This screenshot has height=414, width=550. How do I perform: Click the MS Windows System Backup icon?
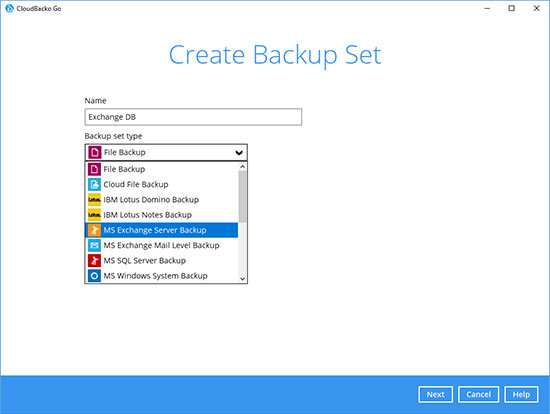pyautogui.click(x=94, y=276)
